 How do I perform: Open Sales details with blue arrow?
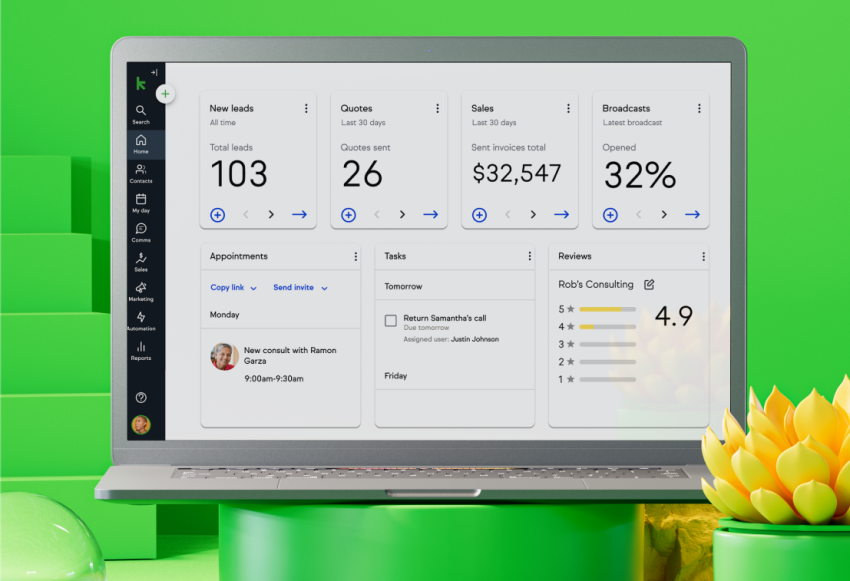[562, 215]
